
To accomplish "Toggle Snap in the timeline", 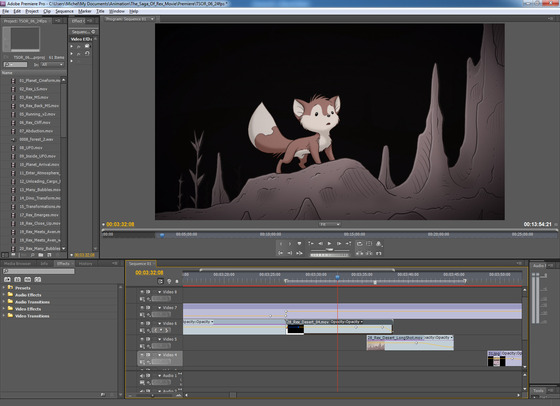I will click(161, 281).
